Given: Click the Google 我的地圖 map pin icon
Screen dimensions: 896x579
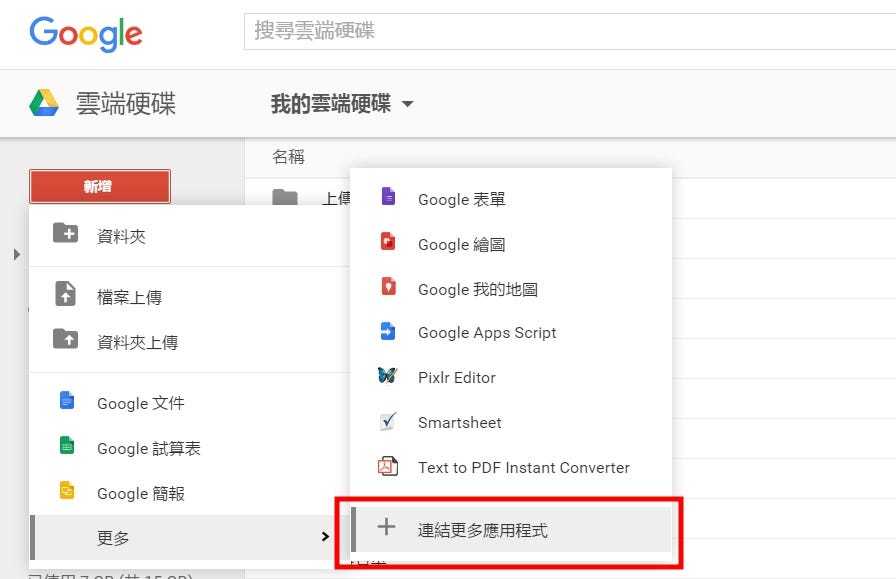Looking at the screenshot, I should point(388,286).
